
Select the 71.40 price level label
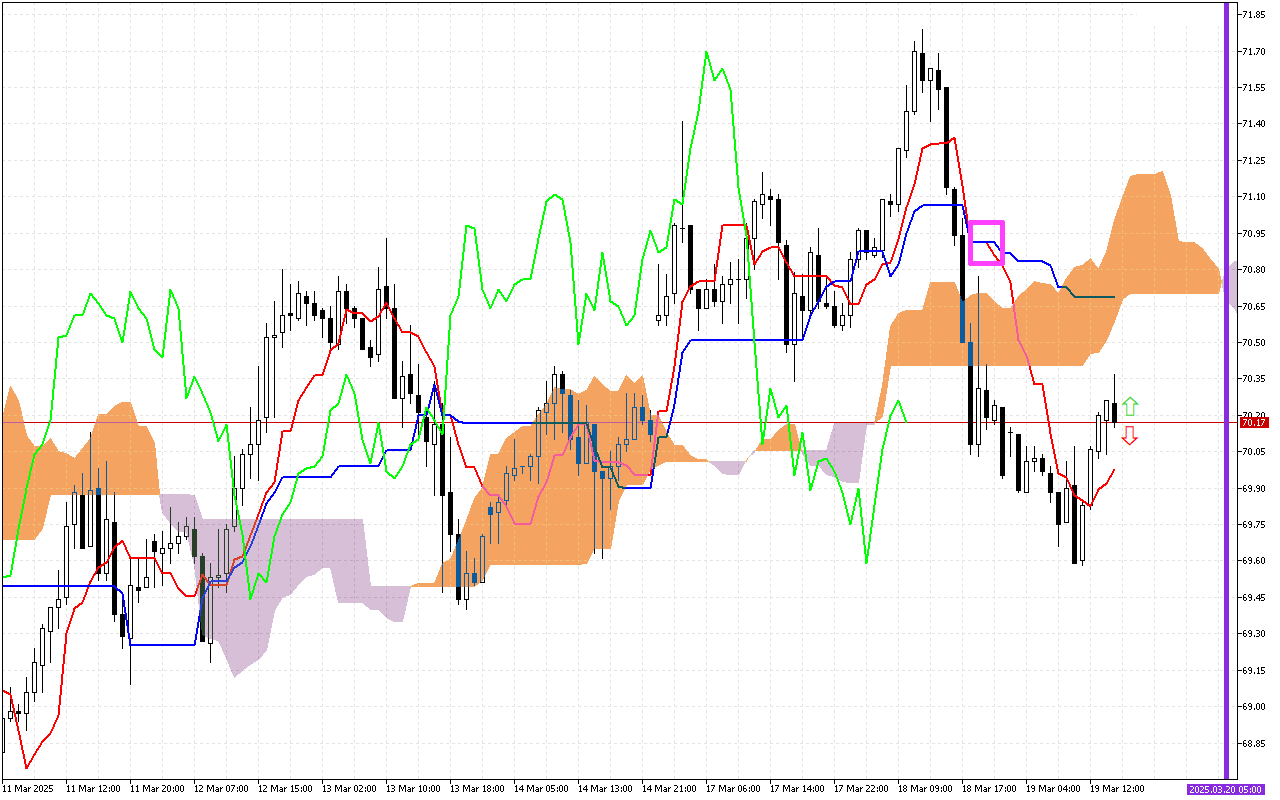point(1253,124)
